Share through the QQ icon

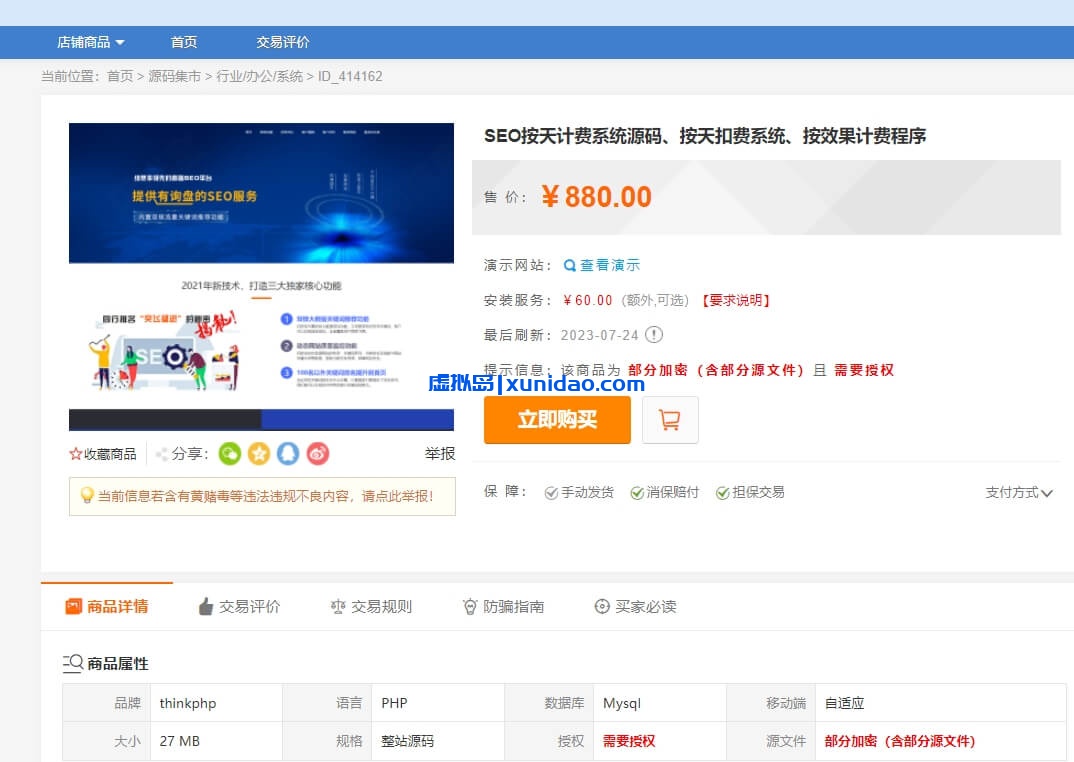[288, 453]
